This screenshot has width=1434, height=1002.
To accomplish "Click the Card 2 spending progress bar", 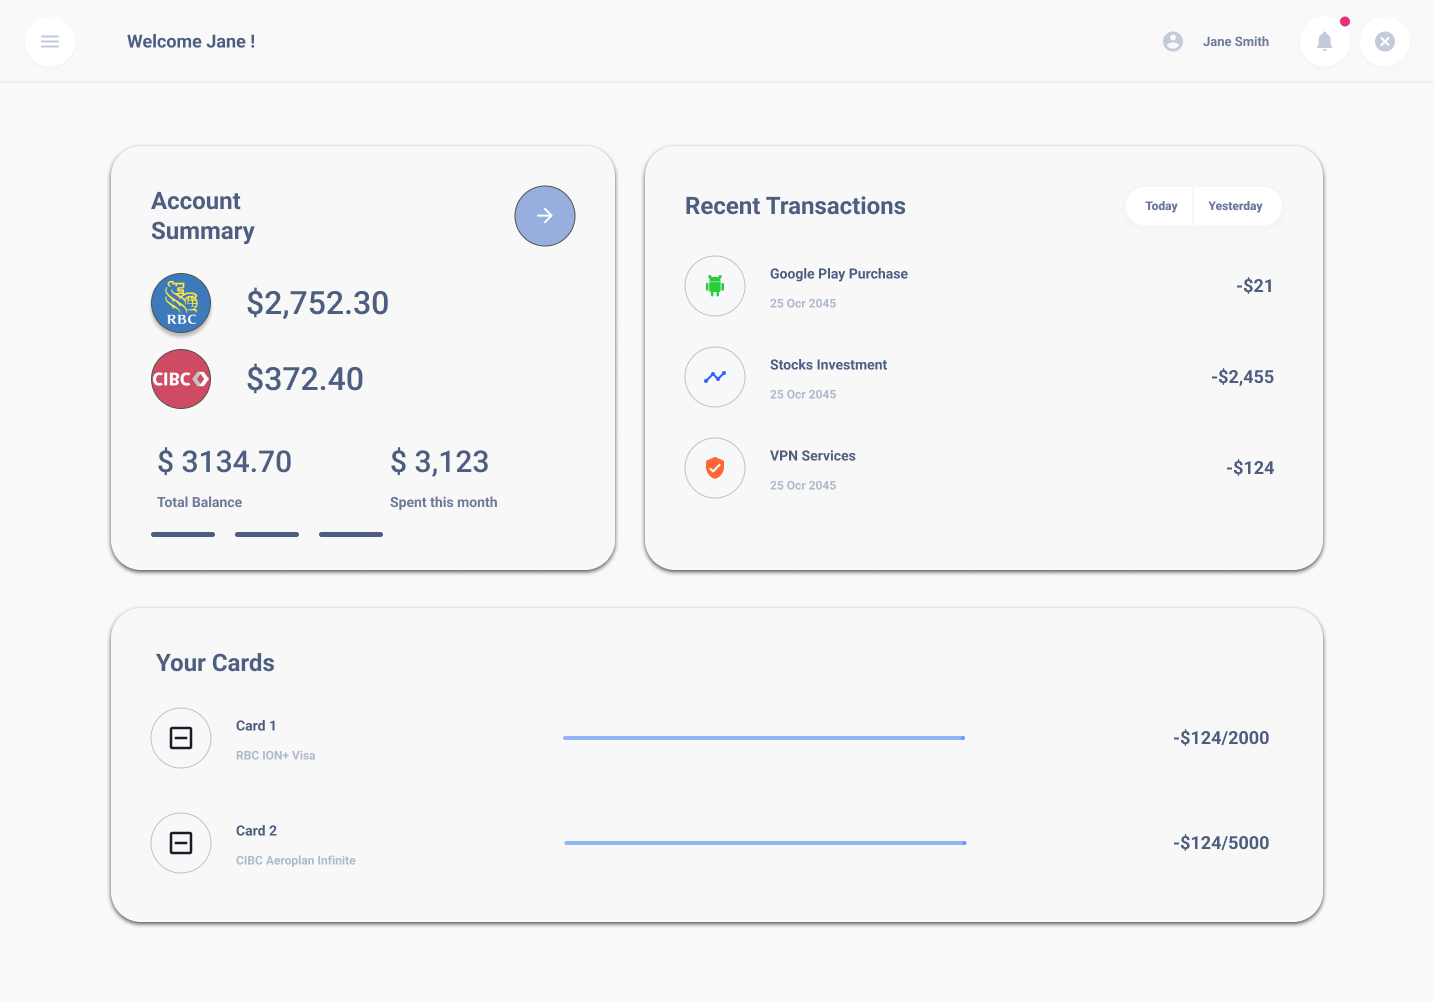I will 765,843.
